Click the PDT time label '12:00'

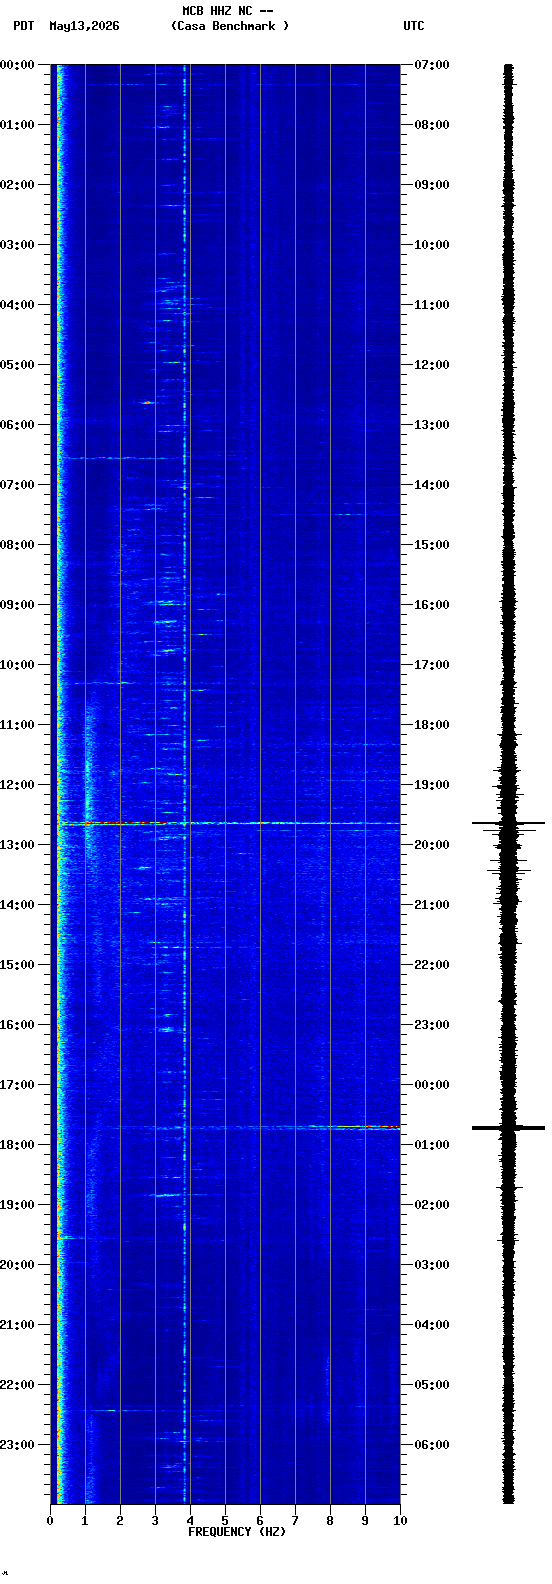17,785
